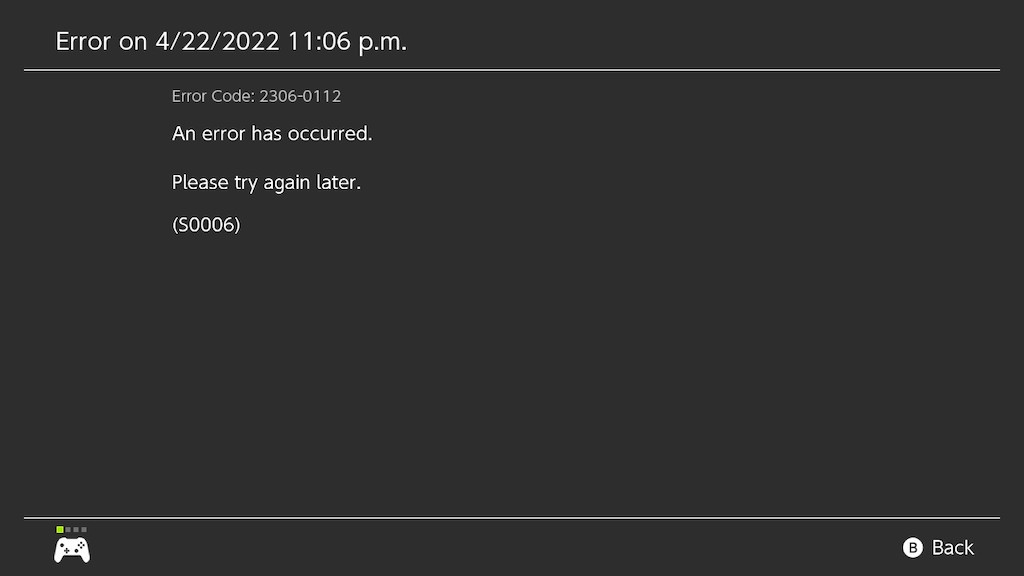1024x576 pixels.
Task: Click the word 'Error' in the title
Action: [x=84, y=42]
